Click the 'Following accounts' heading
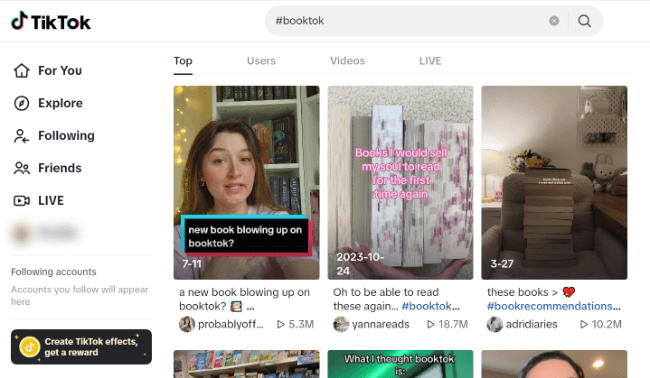Image resolution: width=650 pixels, height=378 pixels. click(53, 272)
